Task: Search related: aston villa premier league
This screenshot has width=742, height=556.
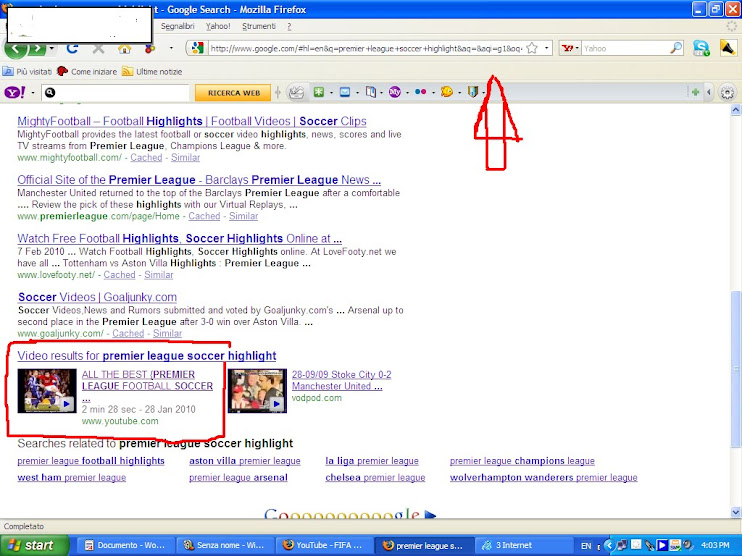Action: (245, 461)
